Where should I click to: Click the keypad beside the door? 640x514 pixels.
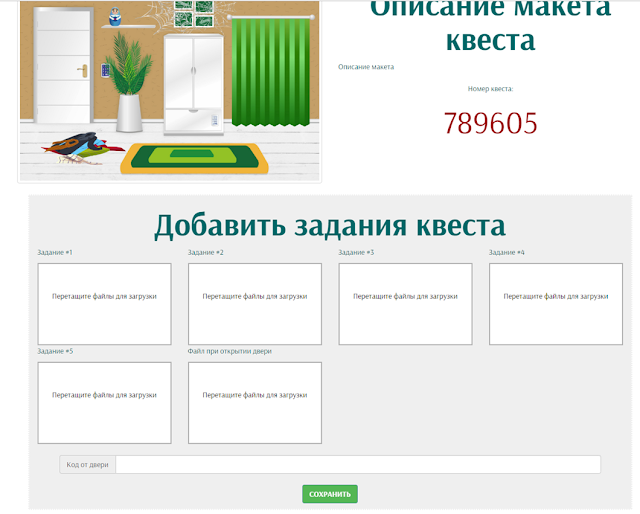(105, 71)
